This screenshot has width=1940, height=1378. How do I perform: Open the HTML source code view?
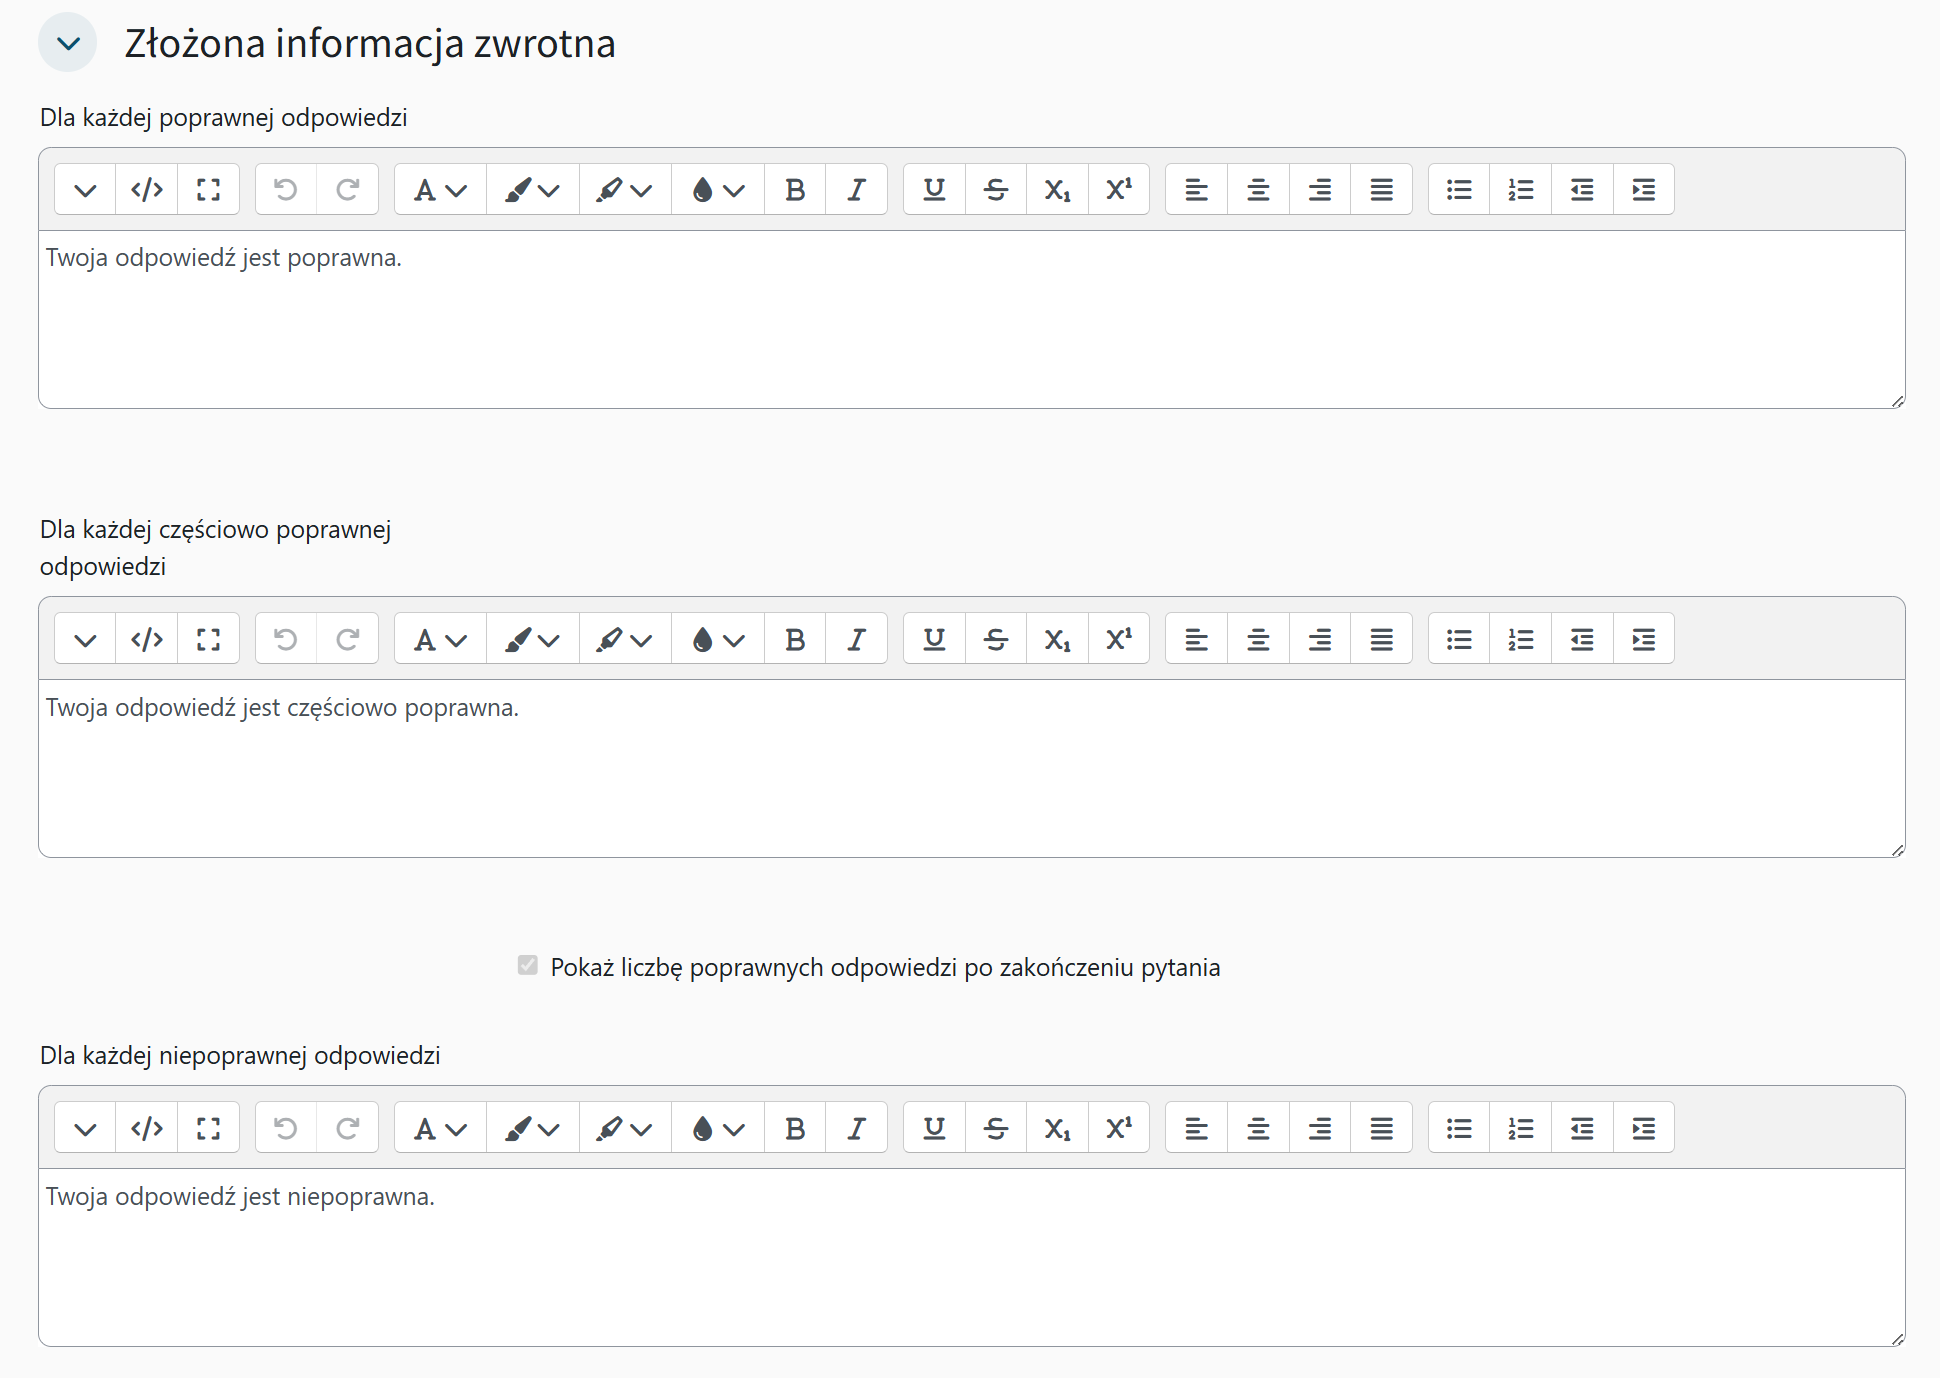click(x=146, y=188)
